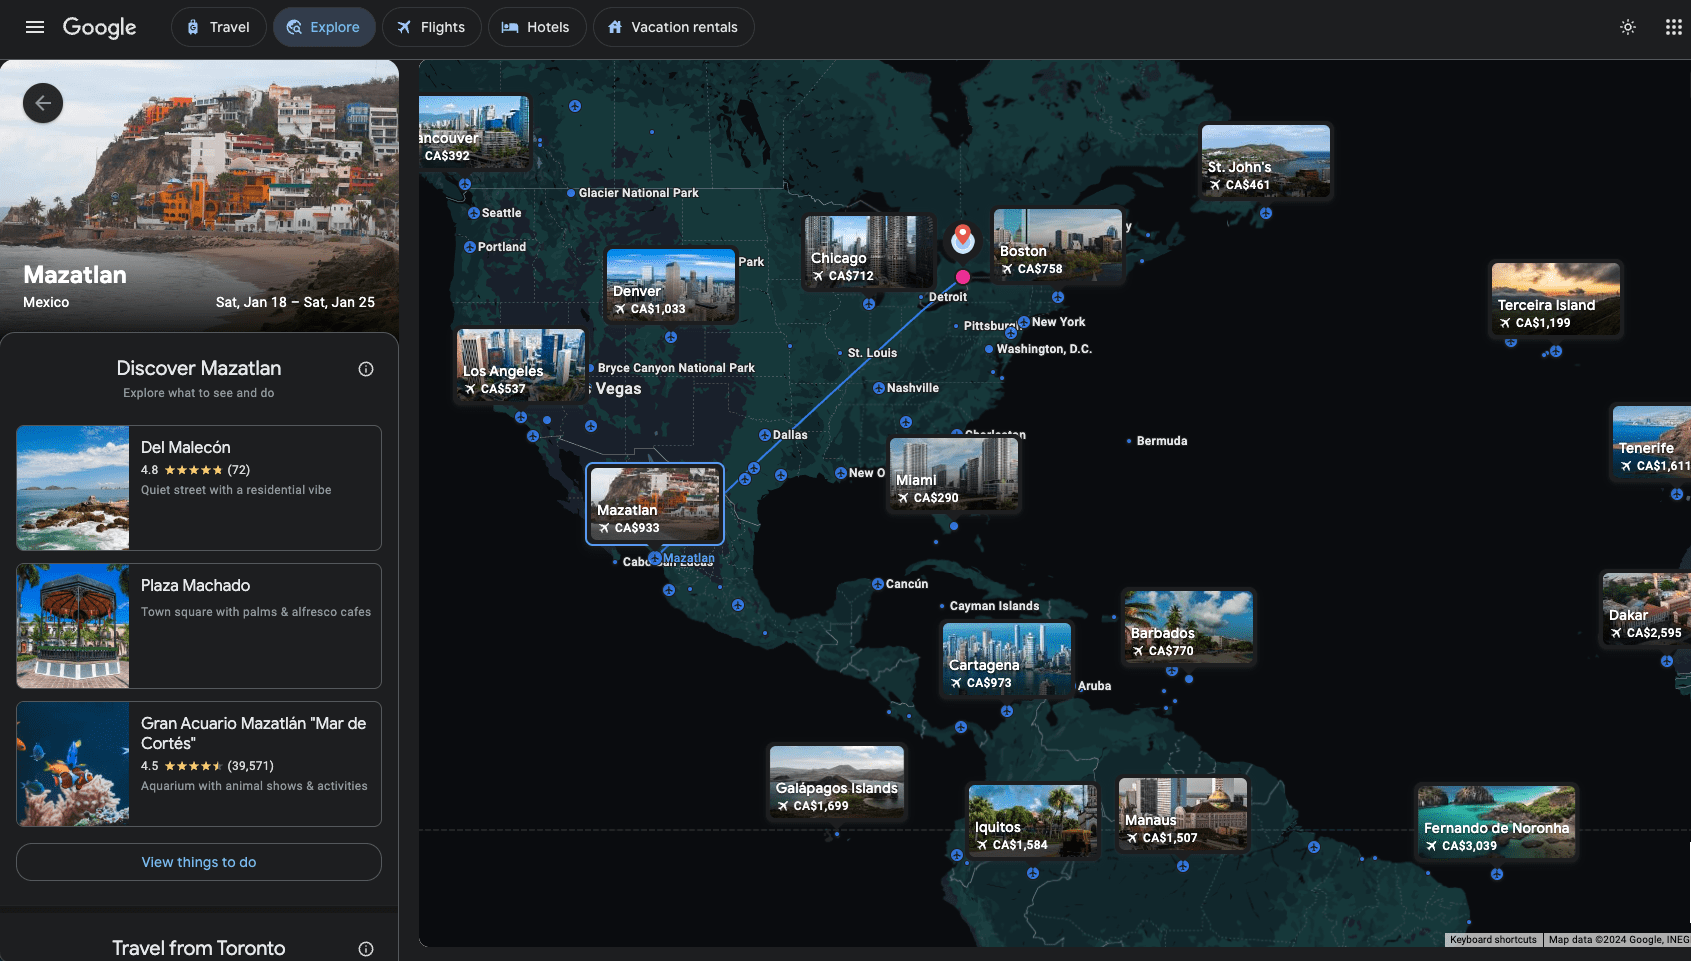This screenshot has width=1691, height=961.
Task: Open the Gran Acuario Mazatlán card
Action: (199, 764)
